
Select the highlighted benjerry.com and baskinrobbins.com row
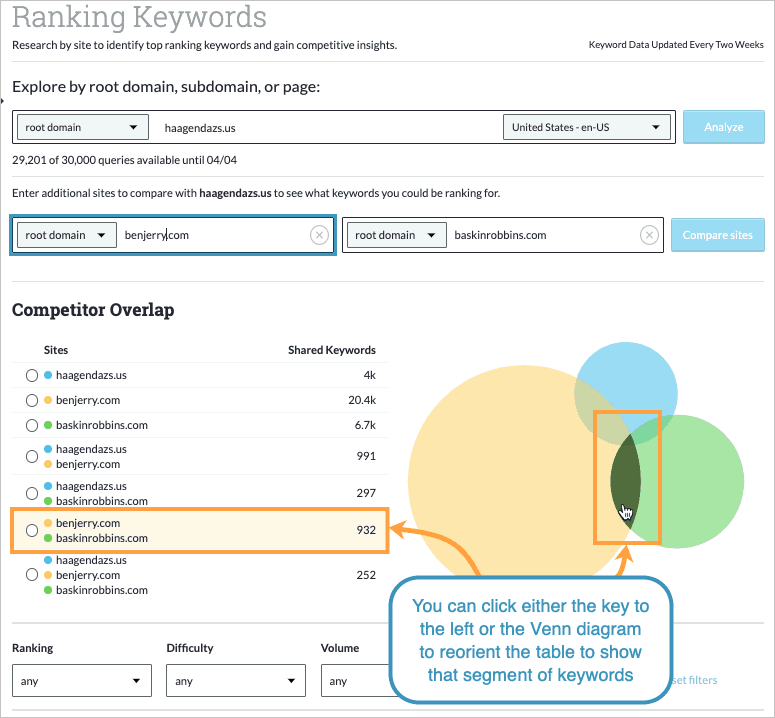tap(200, 530)
